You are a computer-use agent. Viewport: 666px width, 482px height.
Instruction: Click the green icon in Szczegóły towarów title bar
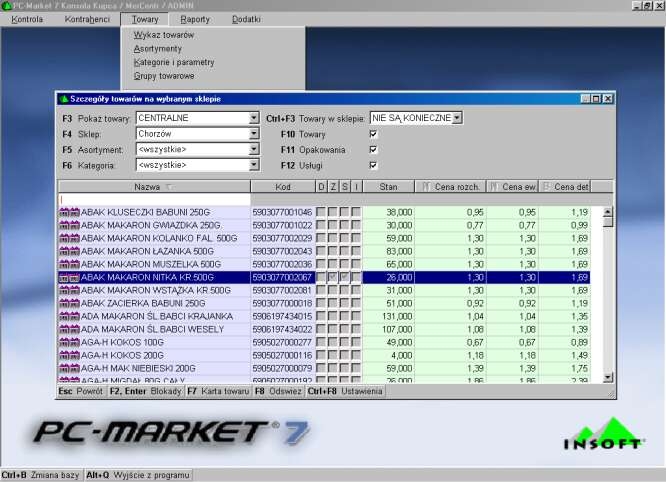[64, 99]
